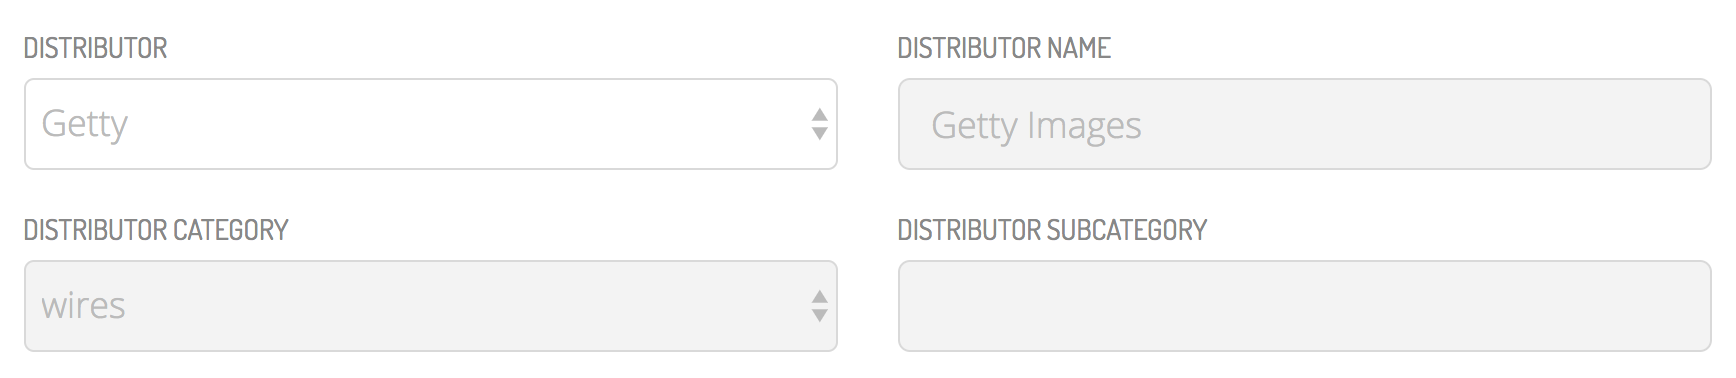The height and width of the screenshot is (378, 1736).
Task: Click the DISTRIBUTOR label
Action: (x=96, y=48)
